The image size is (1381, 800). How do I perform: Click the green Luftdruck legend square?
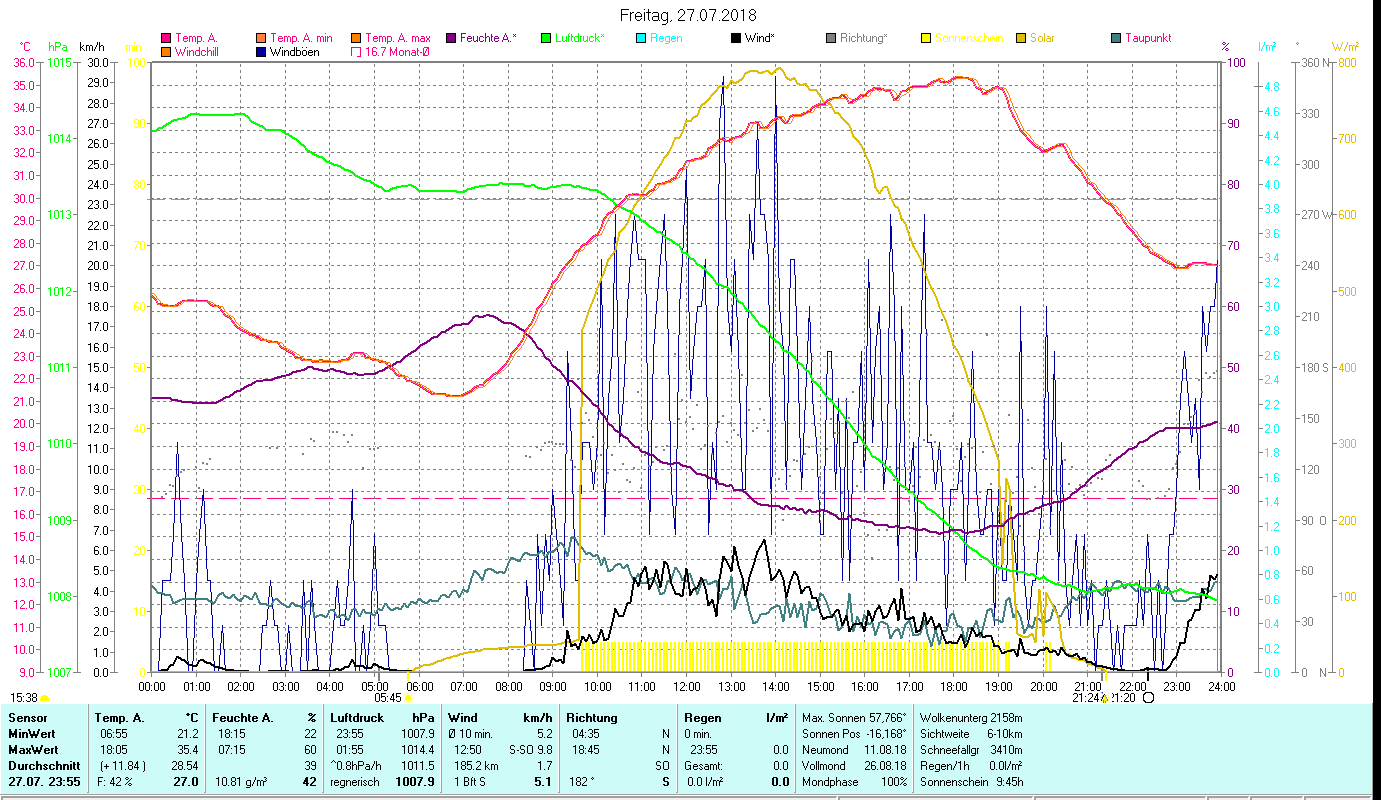click(x=546, y=38)
